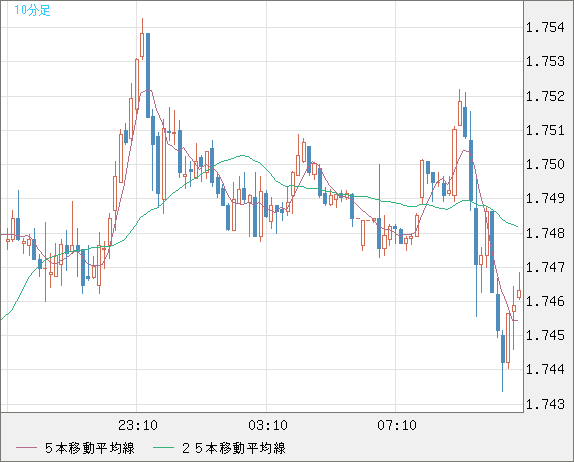Image resolution: width=574 pixels, height=462 pixels.
Task: Click the 07:10 time axis label
Action: [x=397, y=425]
